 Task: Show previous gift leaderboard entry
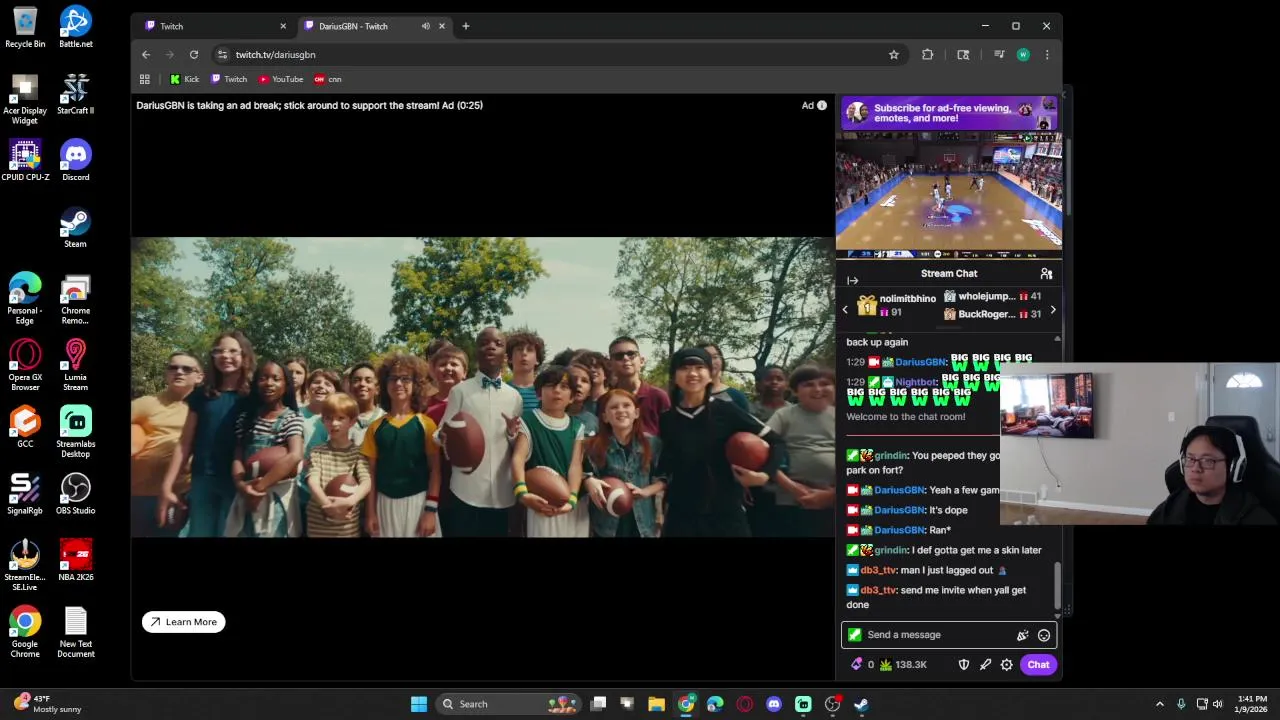[x=845, y=309]
